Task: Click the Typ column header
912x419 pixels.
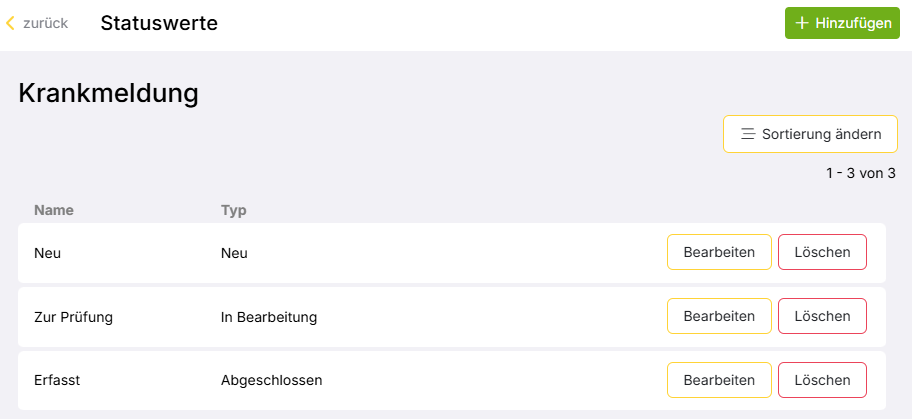Action: (x=234, y=210)
